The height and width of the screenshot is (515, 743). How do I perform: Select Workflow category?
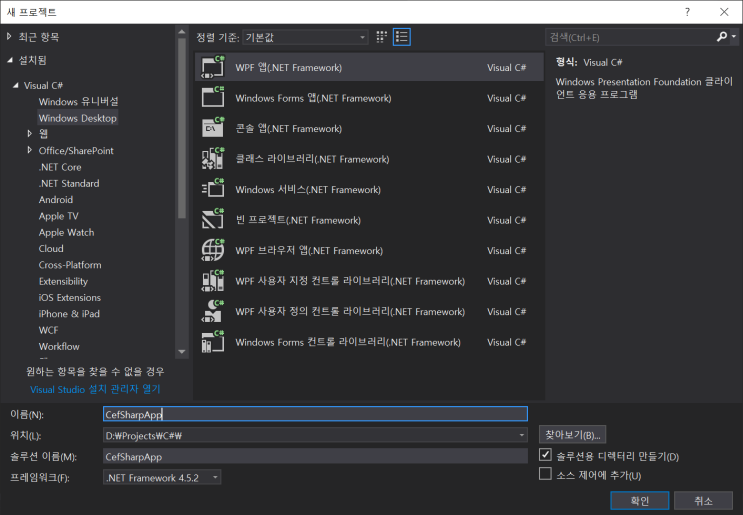(x=59, y=346)
